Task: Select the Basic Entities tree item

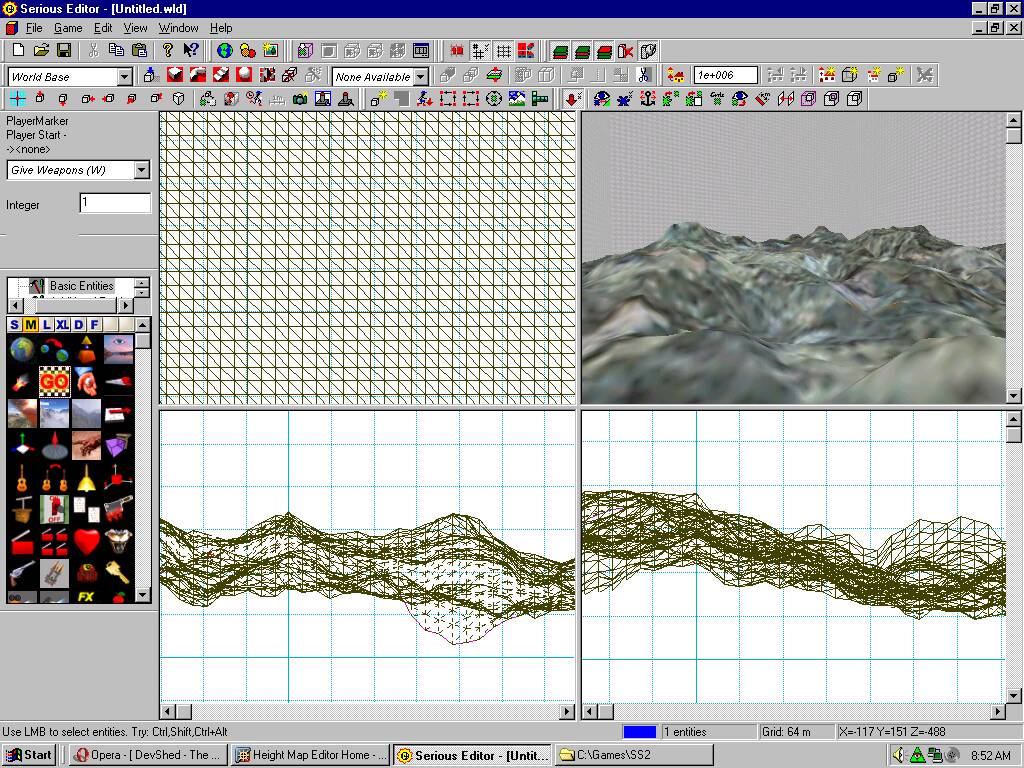Action: pyautogui.click(x=82, y=285)
